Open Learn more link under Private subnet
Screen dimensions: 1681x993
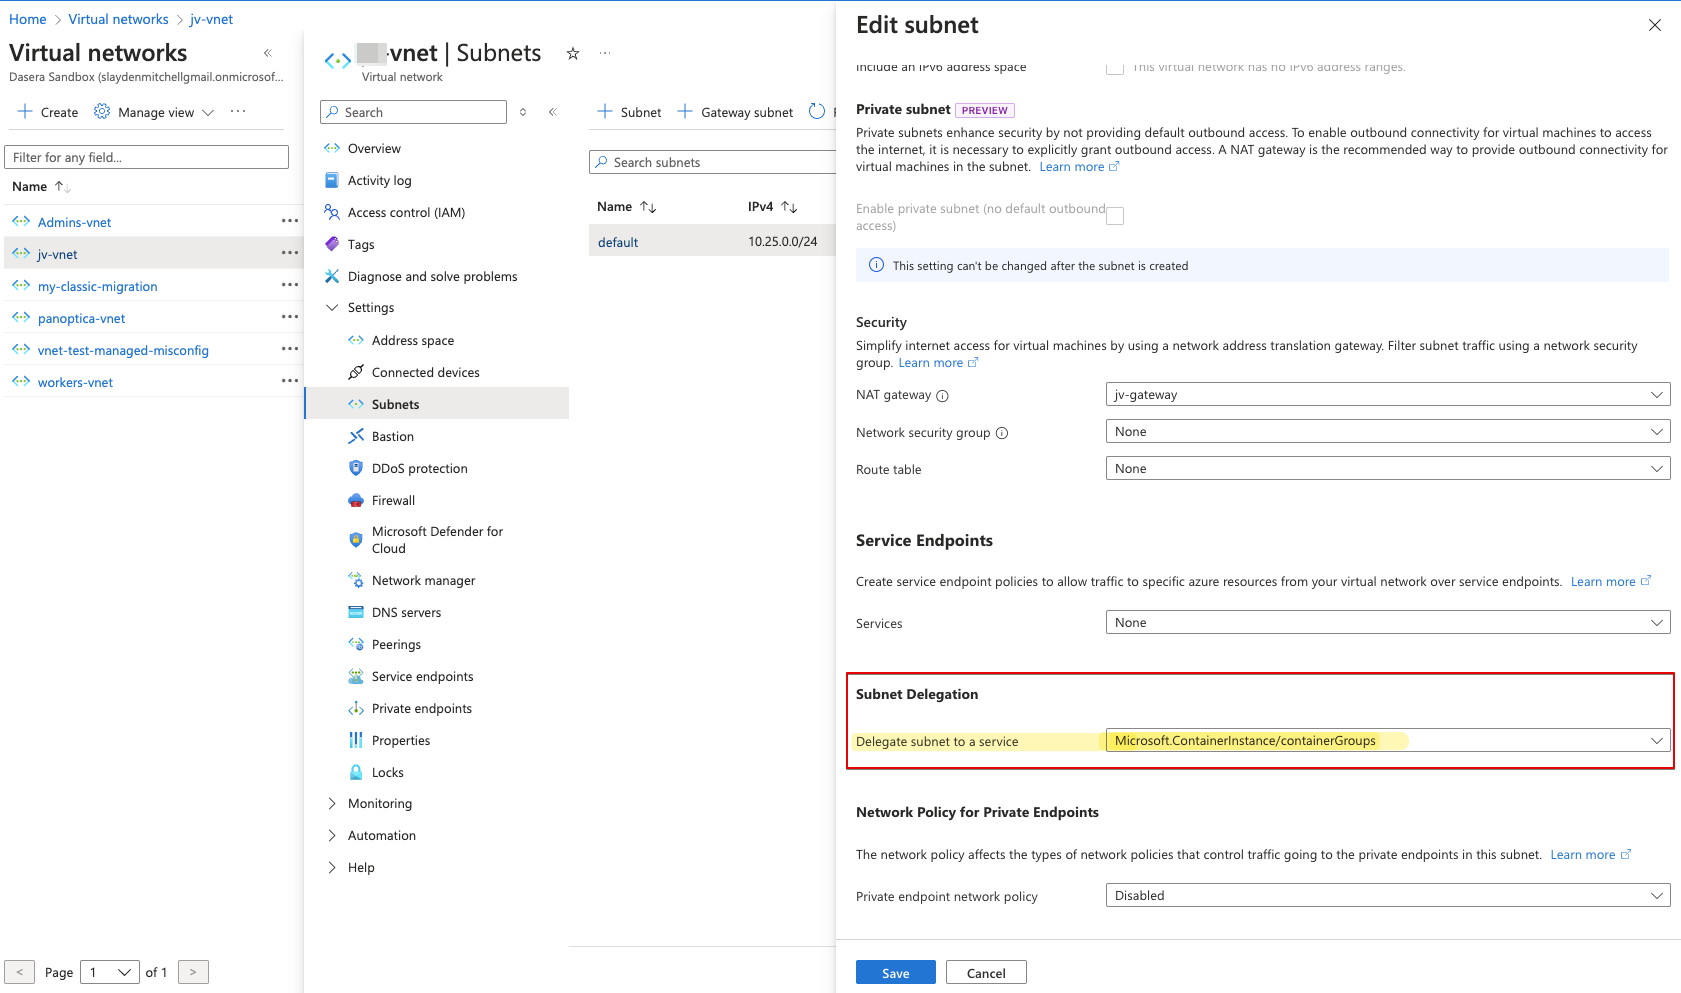tap(1079, 167)
